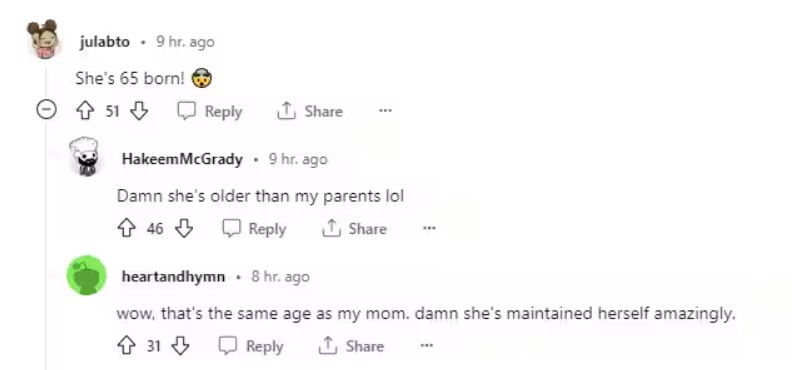The width and height of the screenshot is (792, 370).
Task: Reply to heartandhymn's comment
Action: coord(251,346)
